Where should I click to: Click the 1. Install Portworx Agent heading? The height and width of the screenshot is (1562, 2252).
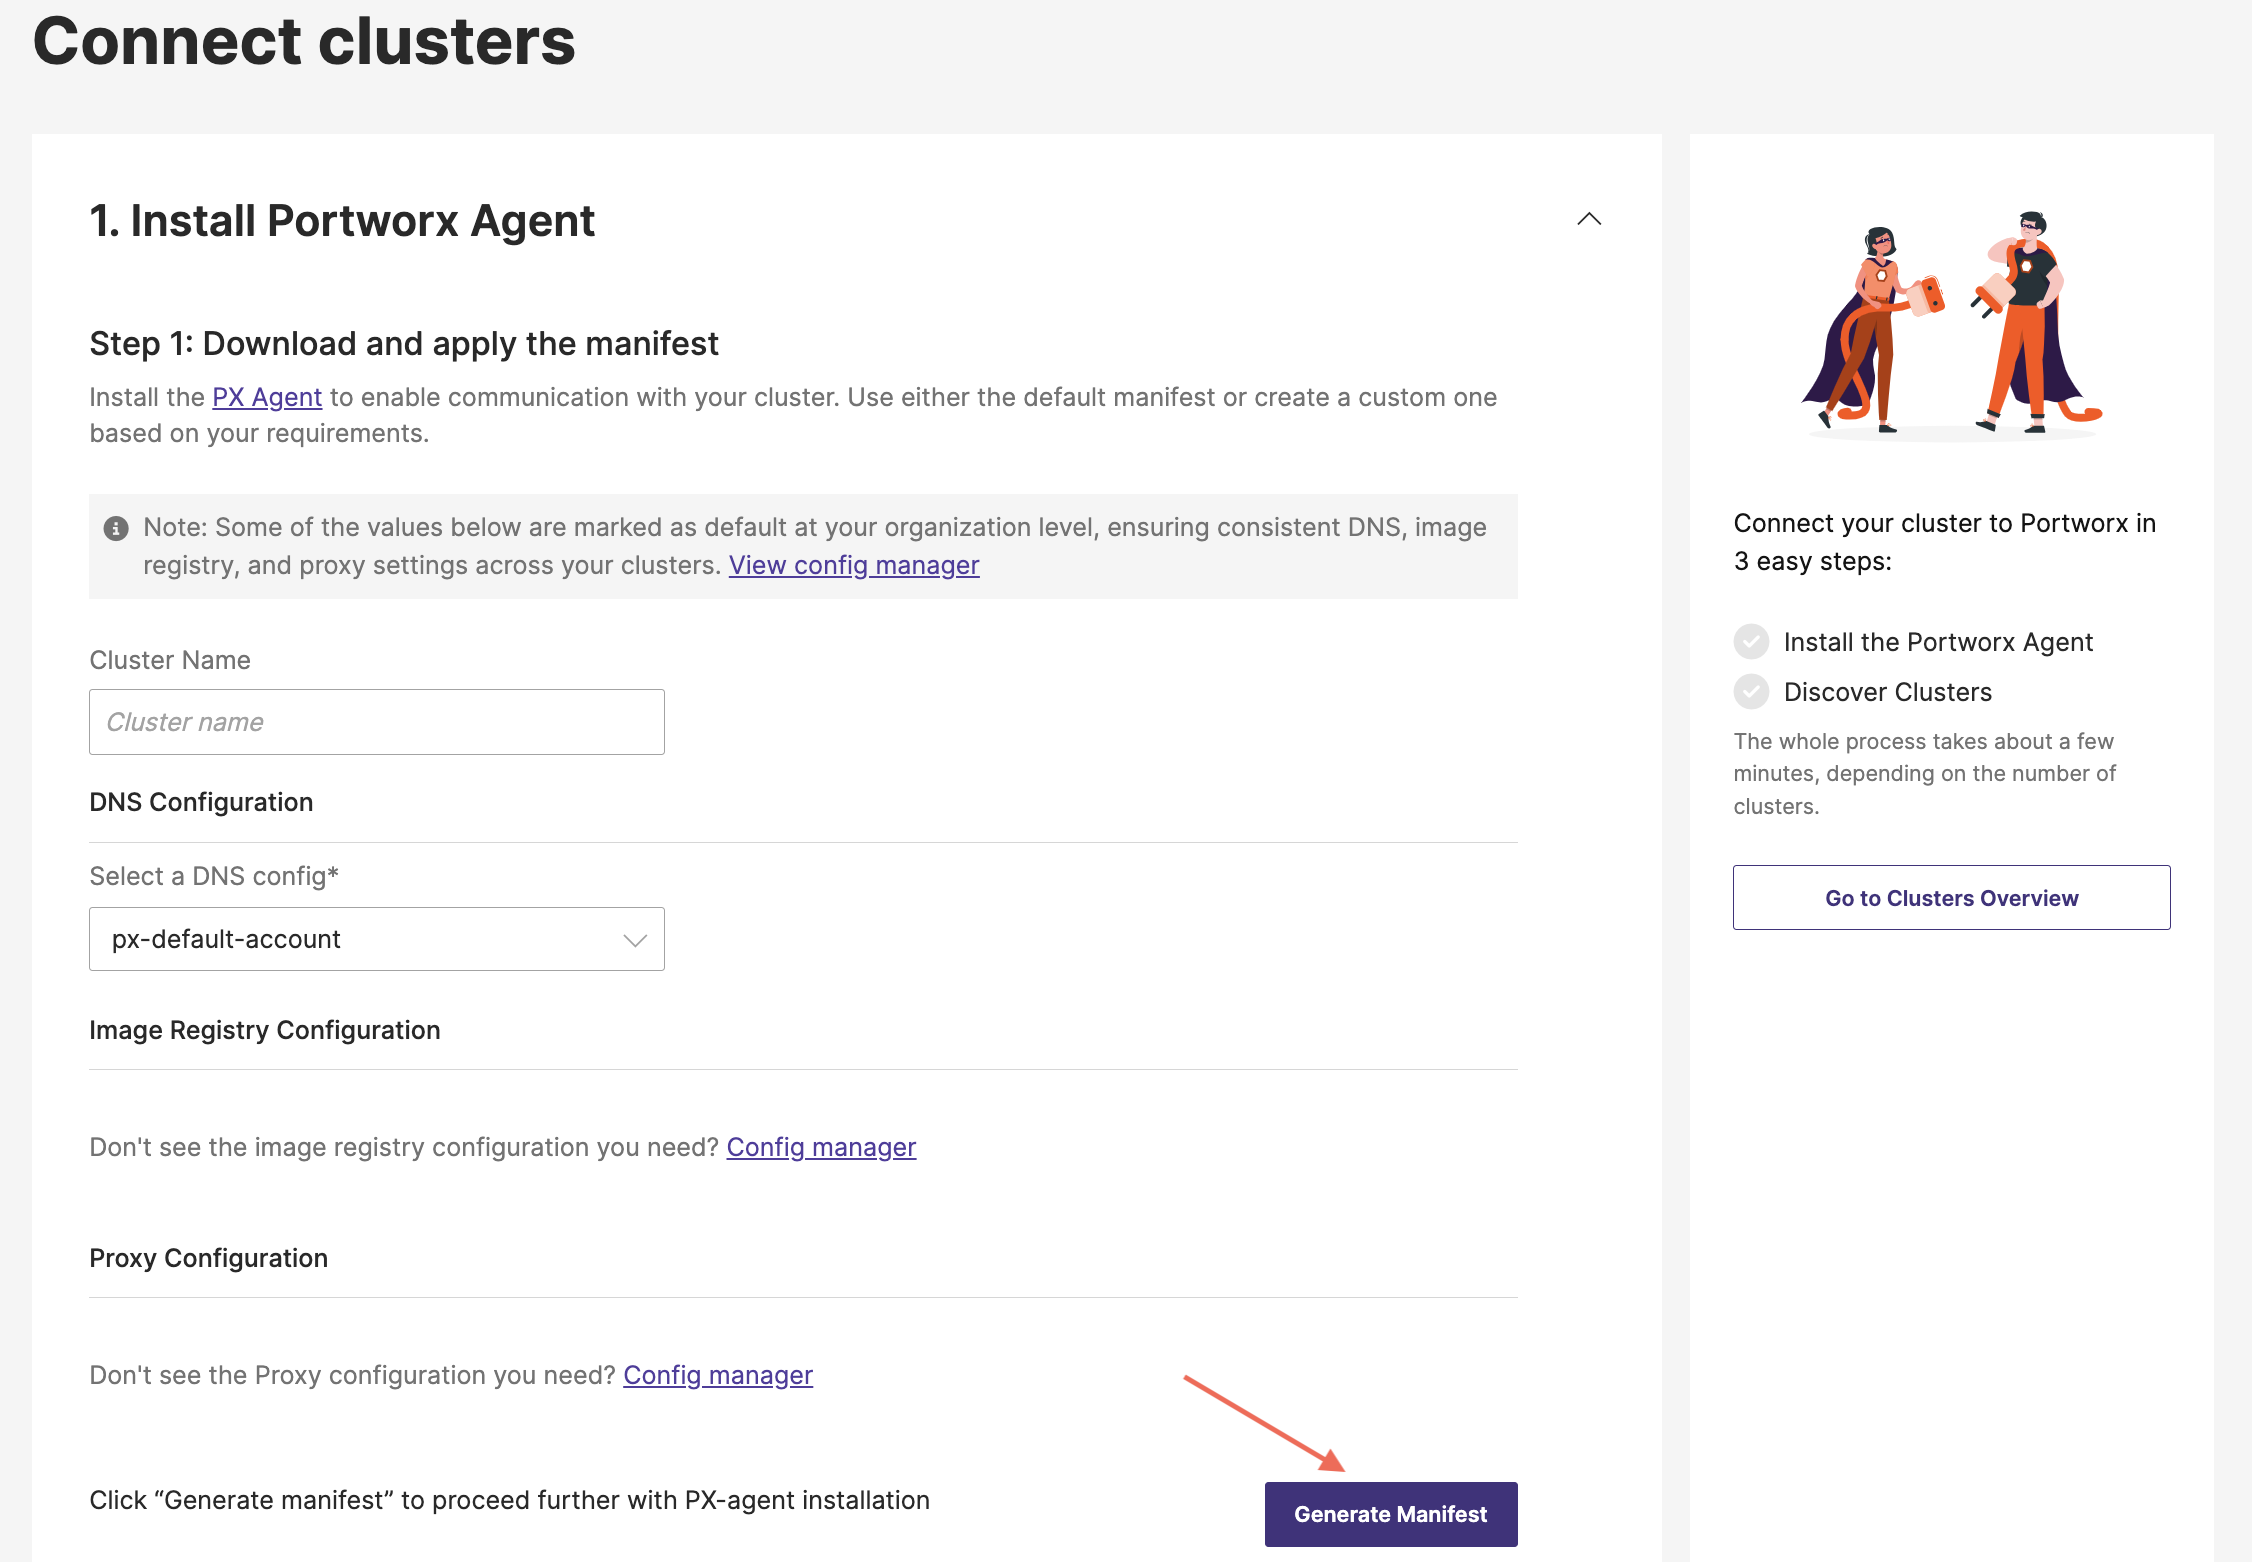tap(342, 221)
